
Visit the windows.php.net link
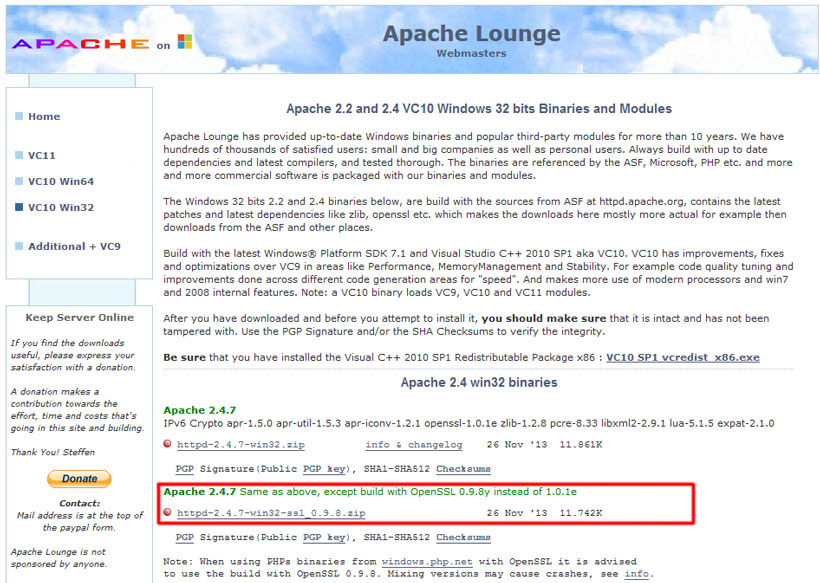coord(427,562)
